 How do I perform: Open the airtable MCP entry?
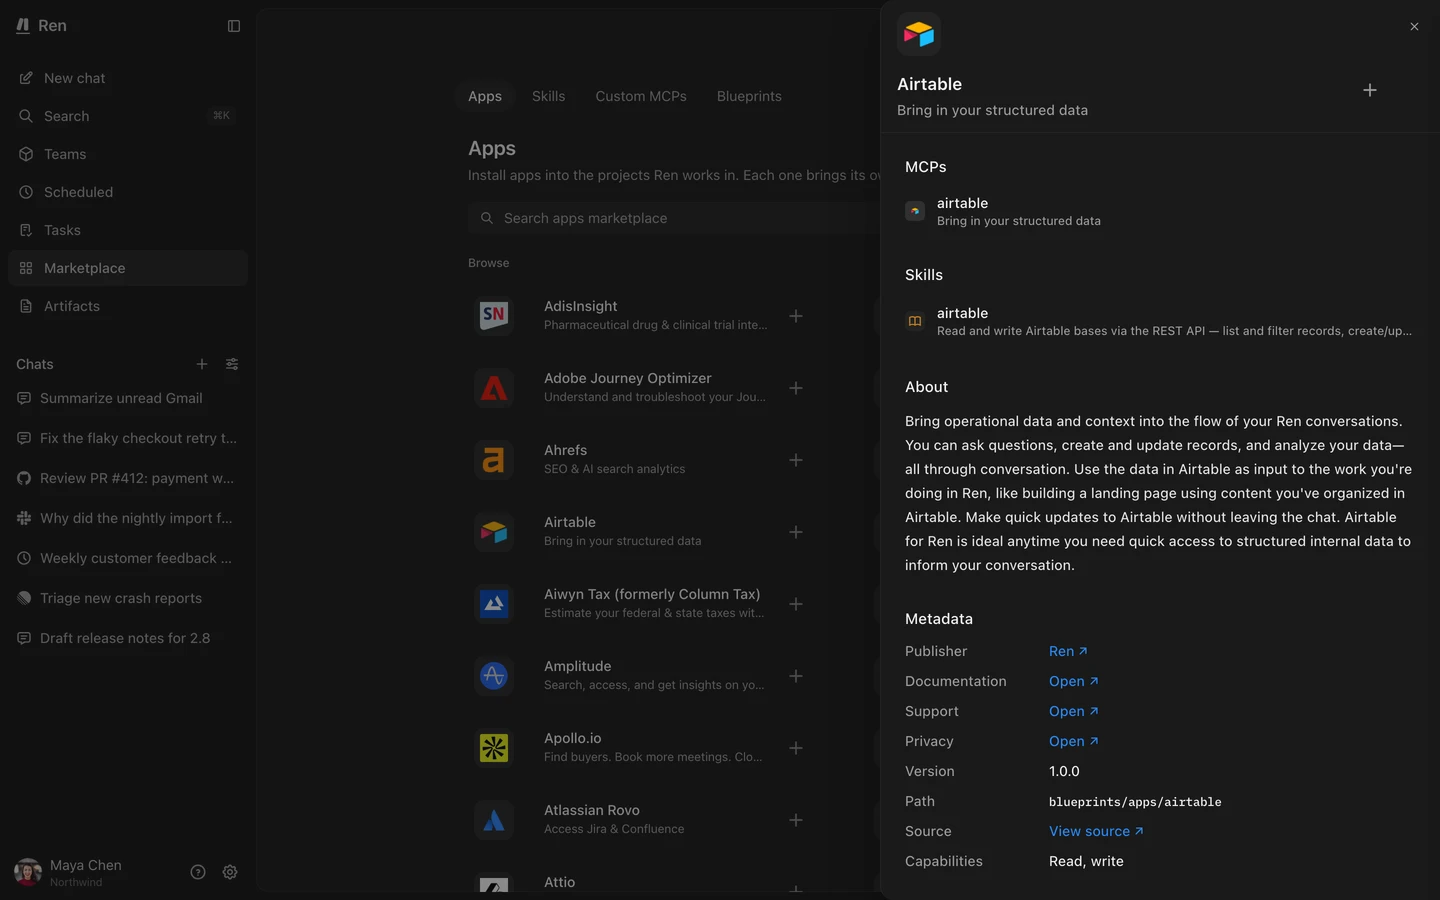[x=1160, y=211]
